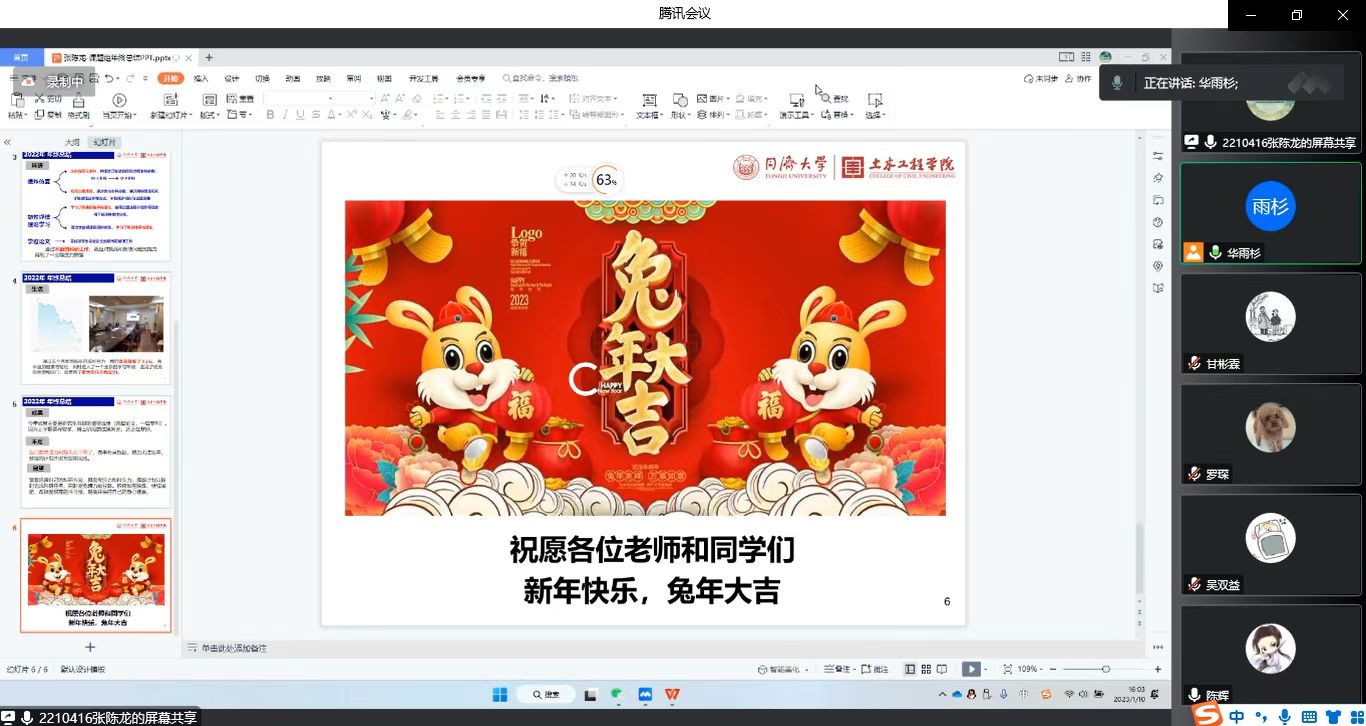
Task: Click the WPS Home (首页) tab
Action: point(21,58)
